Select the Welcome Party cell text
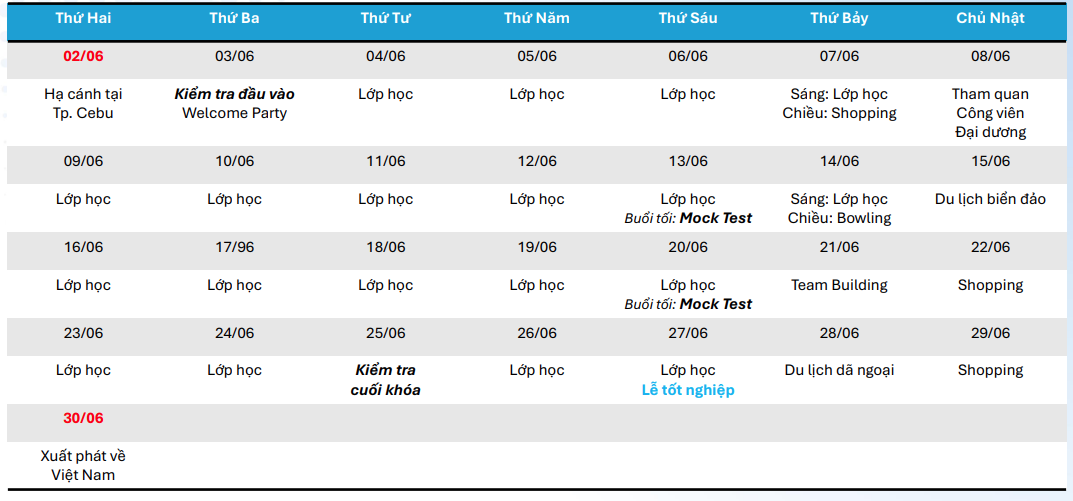This screenshot has width=1073, height=501. tap(235, 113)
